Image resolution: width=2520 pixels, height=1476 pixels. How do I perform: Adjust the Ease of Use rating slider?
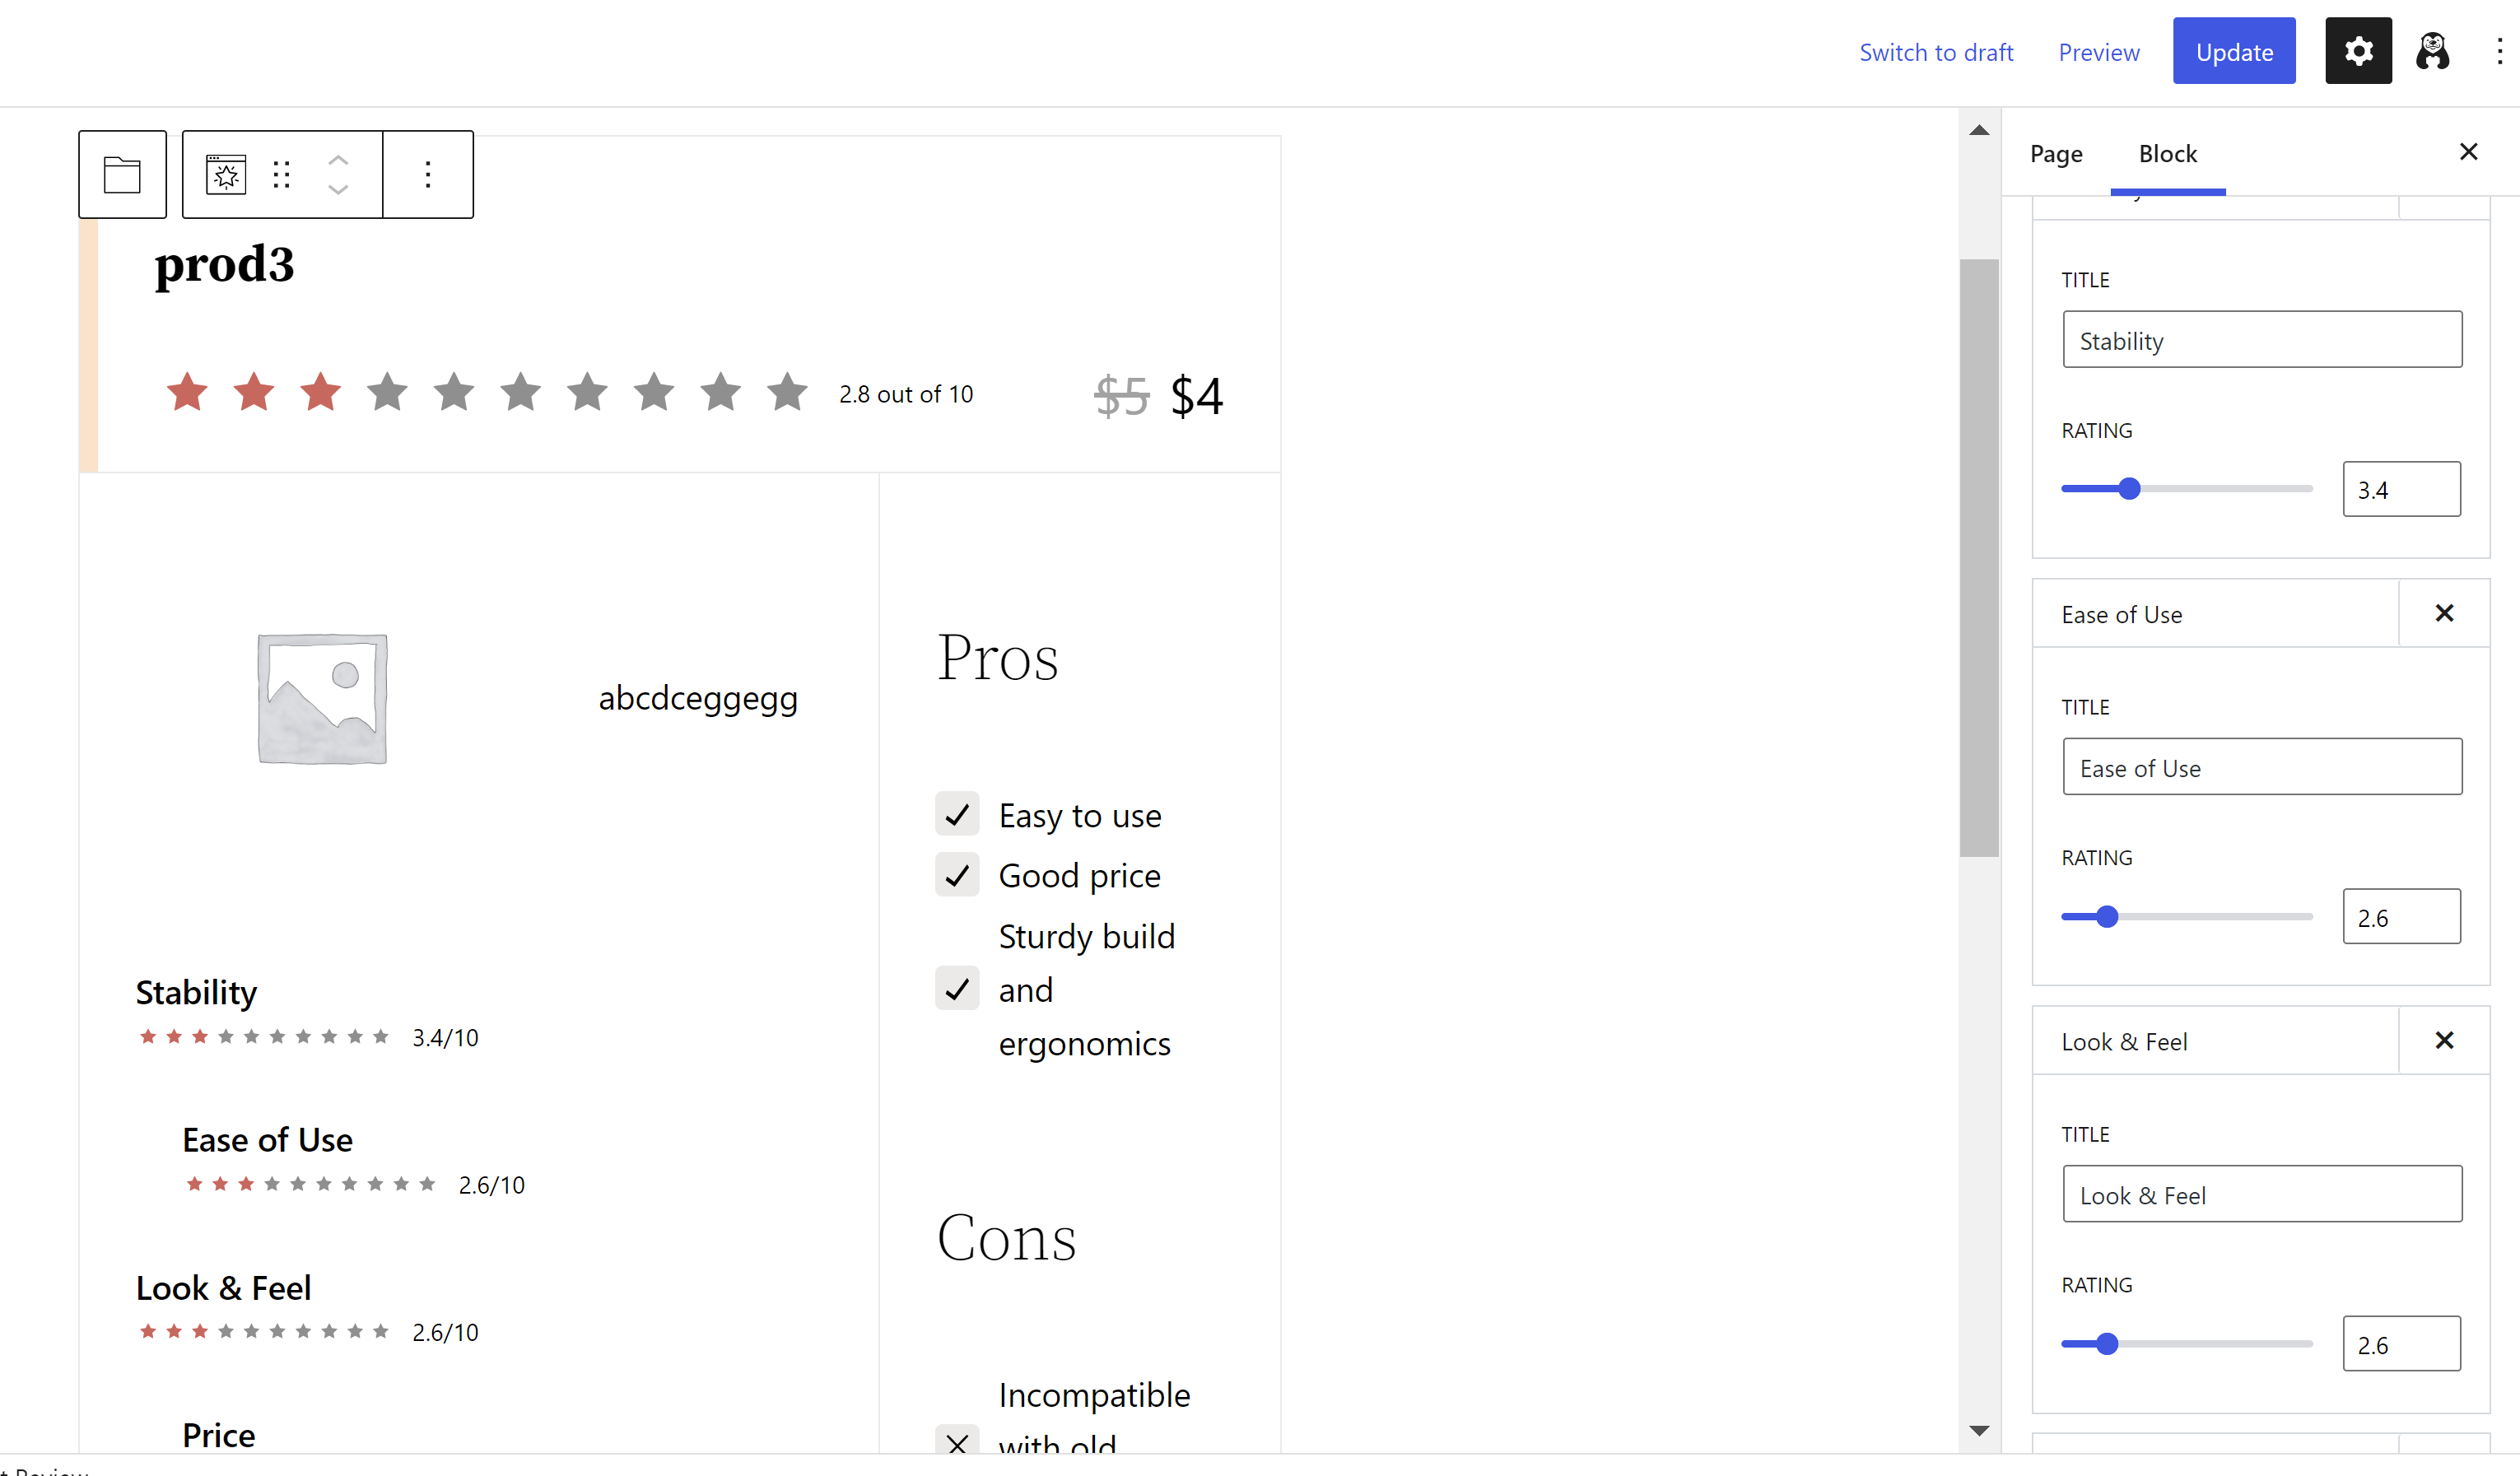(2107, 915)
